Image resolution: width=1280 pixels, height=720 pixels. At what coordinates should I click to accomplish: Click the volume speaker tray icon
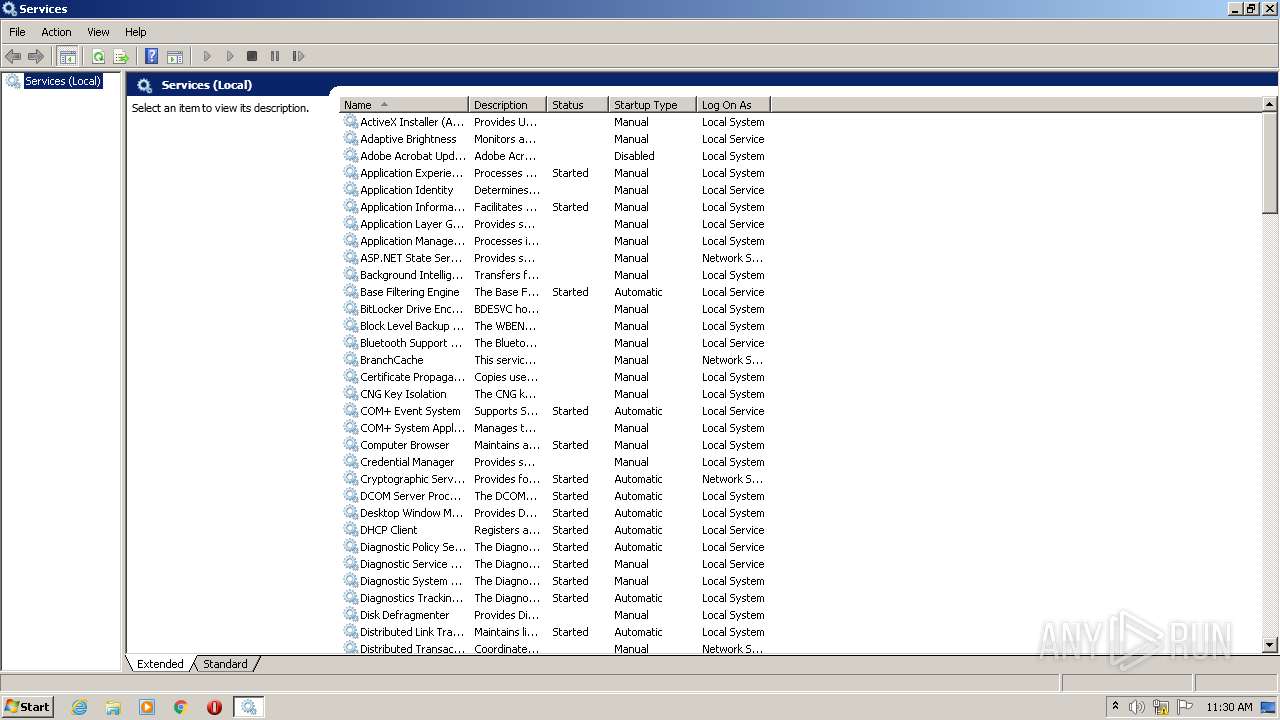coord(1137,707)
